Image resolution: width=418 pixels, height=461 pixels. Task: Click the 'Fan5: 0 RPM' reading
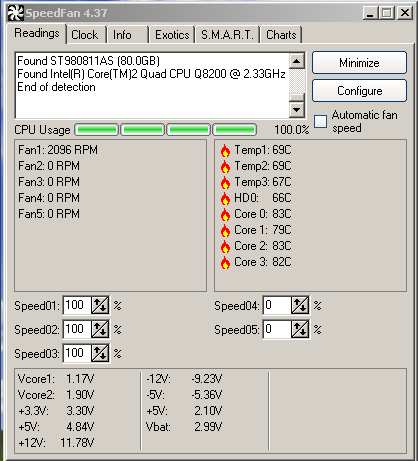49,214
